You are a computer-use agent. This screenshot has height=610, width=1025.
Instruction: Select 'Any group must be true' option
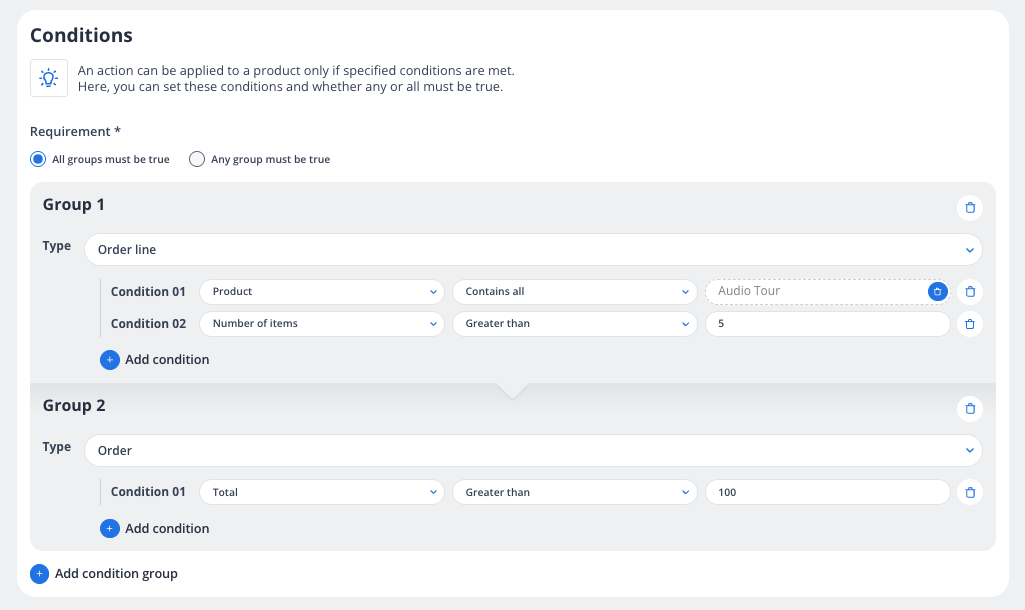(197, 159)
